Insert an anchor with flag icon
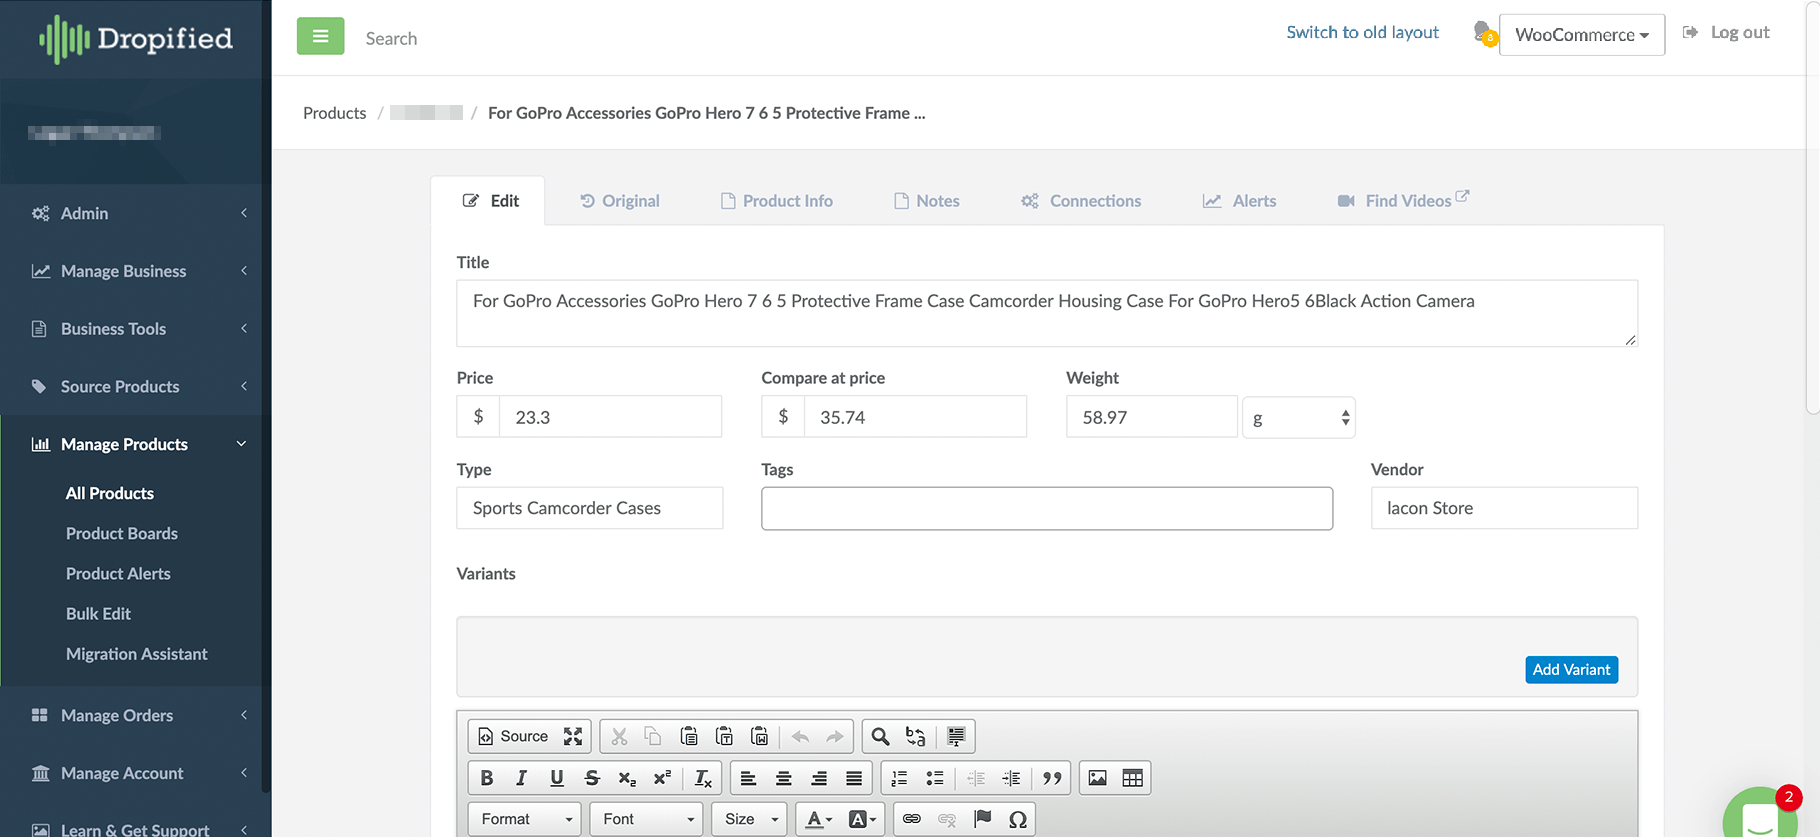Viewport: 1820px width, 837px height. [983, 819]
